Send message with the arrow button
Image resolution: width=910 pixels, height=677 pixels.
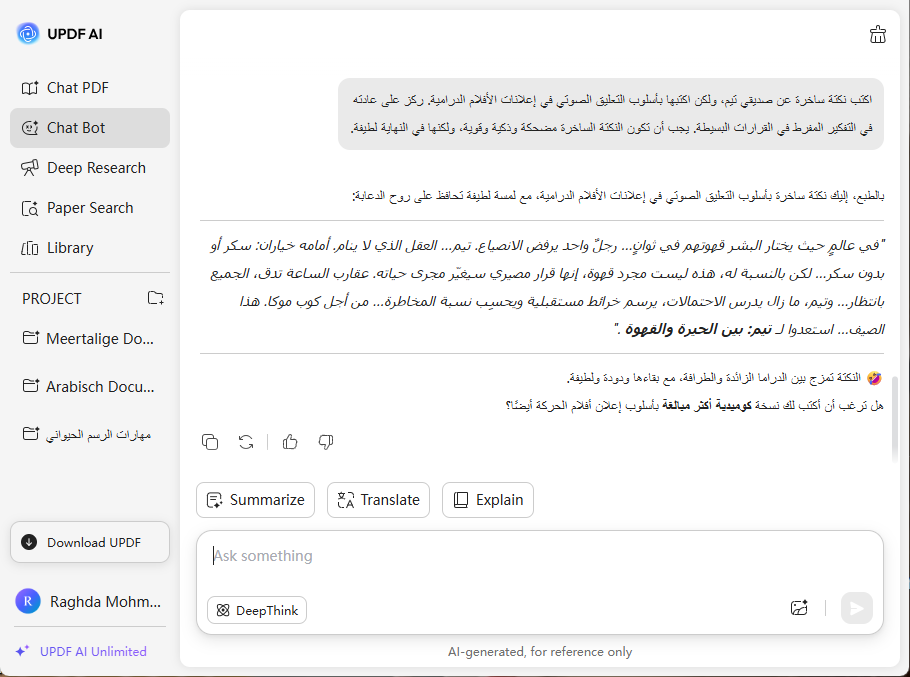(x=857, y=608)
